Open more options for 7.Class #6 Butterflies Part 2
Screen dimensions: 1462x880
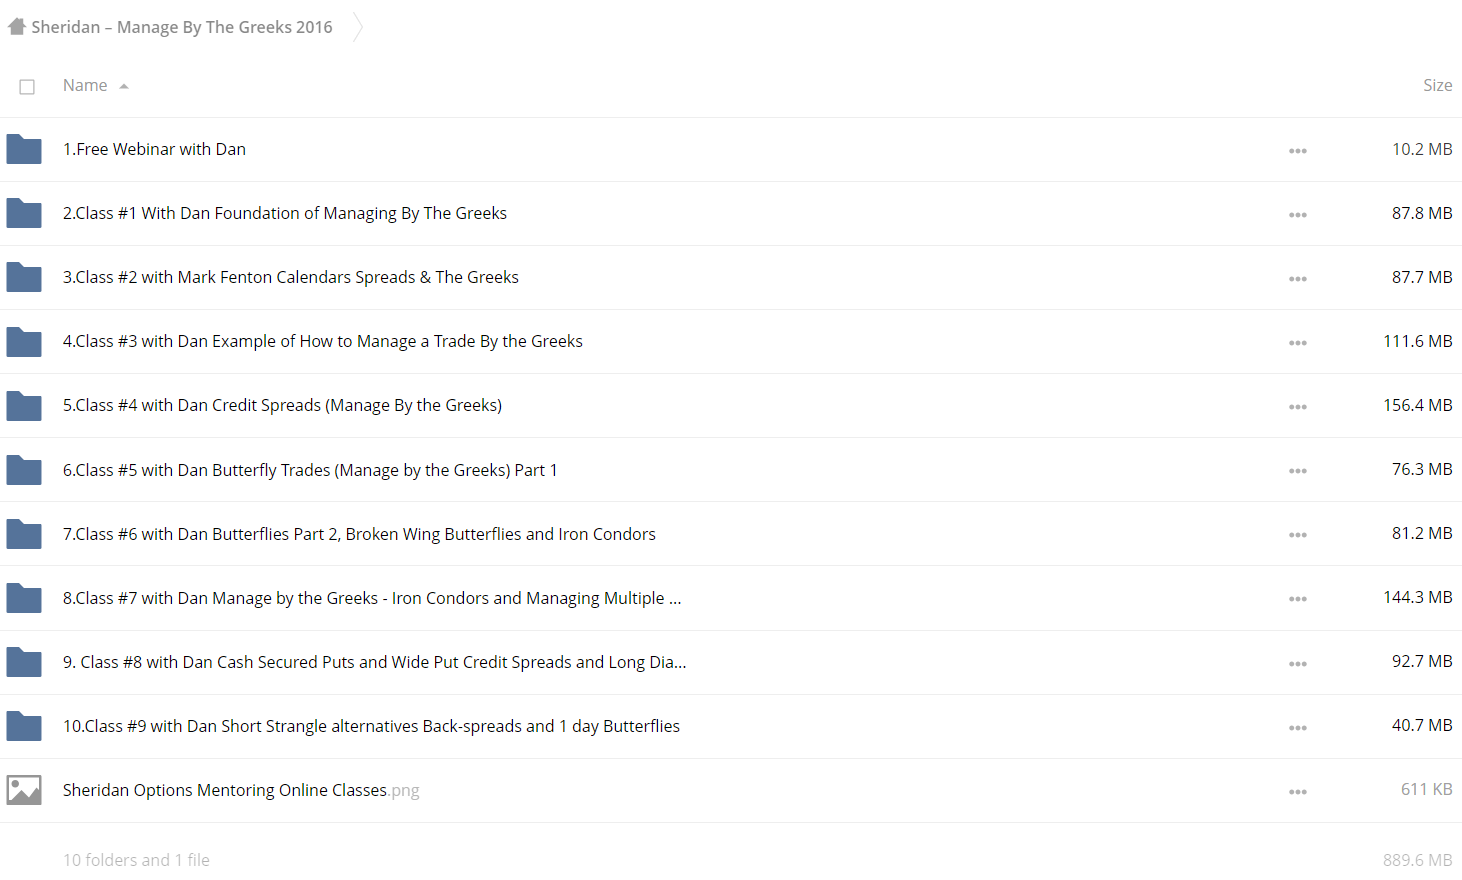tap(1298, 535)
